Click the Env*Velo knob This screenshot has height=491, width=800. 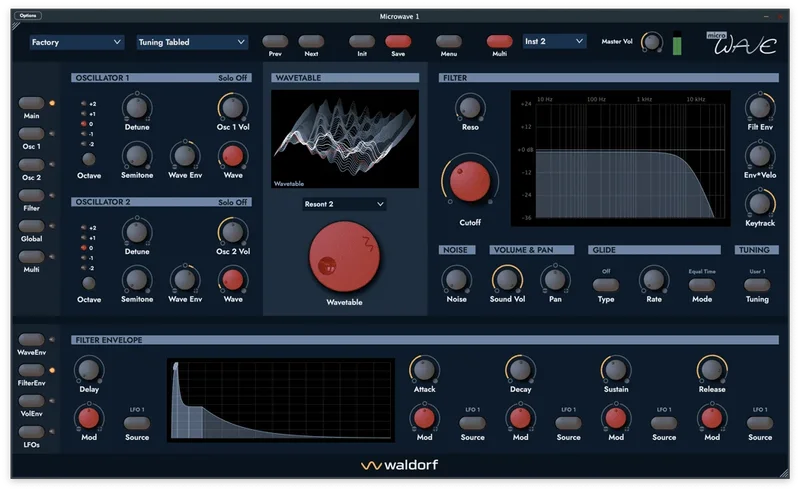tap(760, 156)
